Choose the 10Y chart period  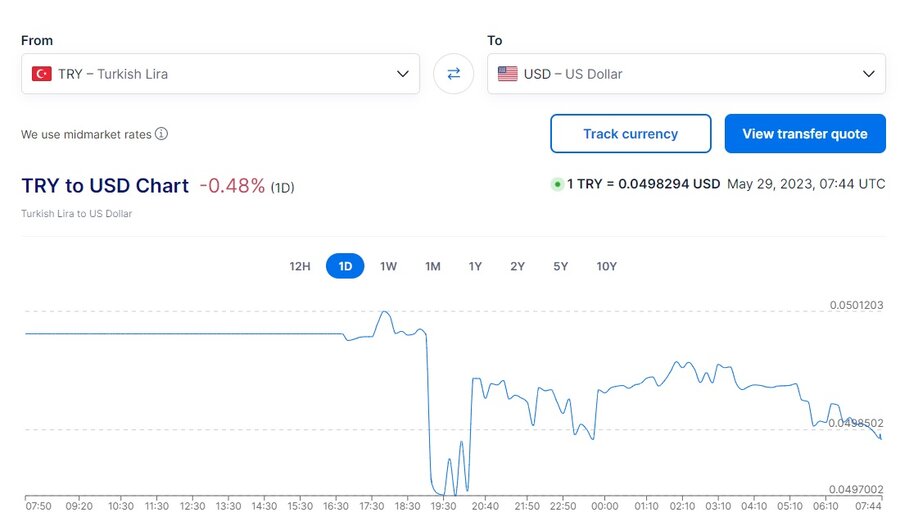pyautogui.click(x=606, y=266)
